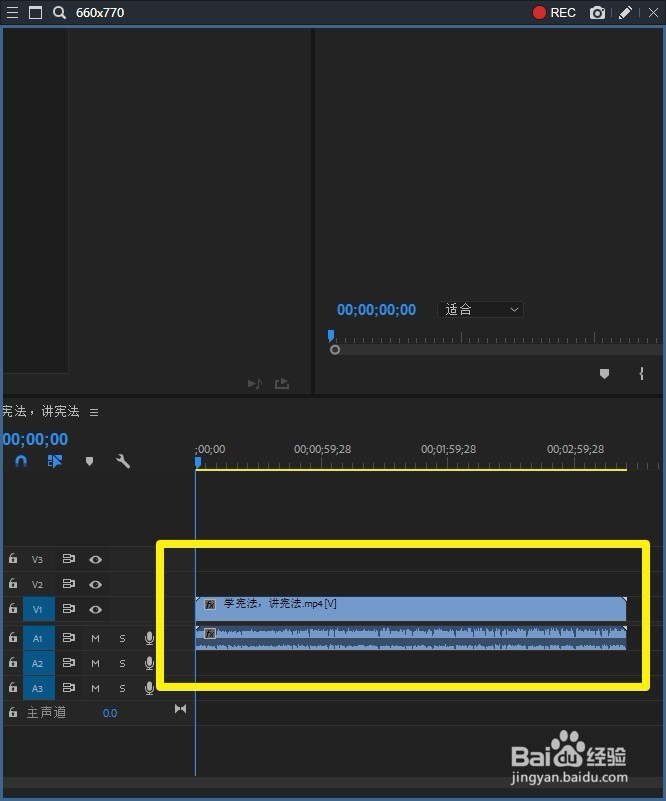Hide the V1 track with eye icon
The width and height of the screenshot is (666, 801).
coord(96,609)
